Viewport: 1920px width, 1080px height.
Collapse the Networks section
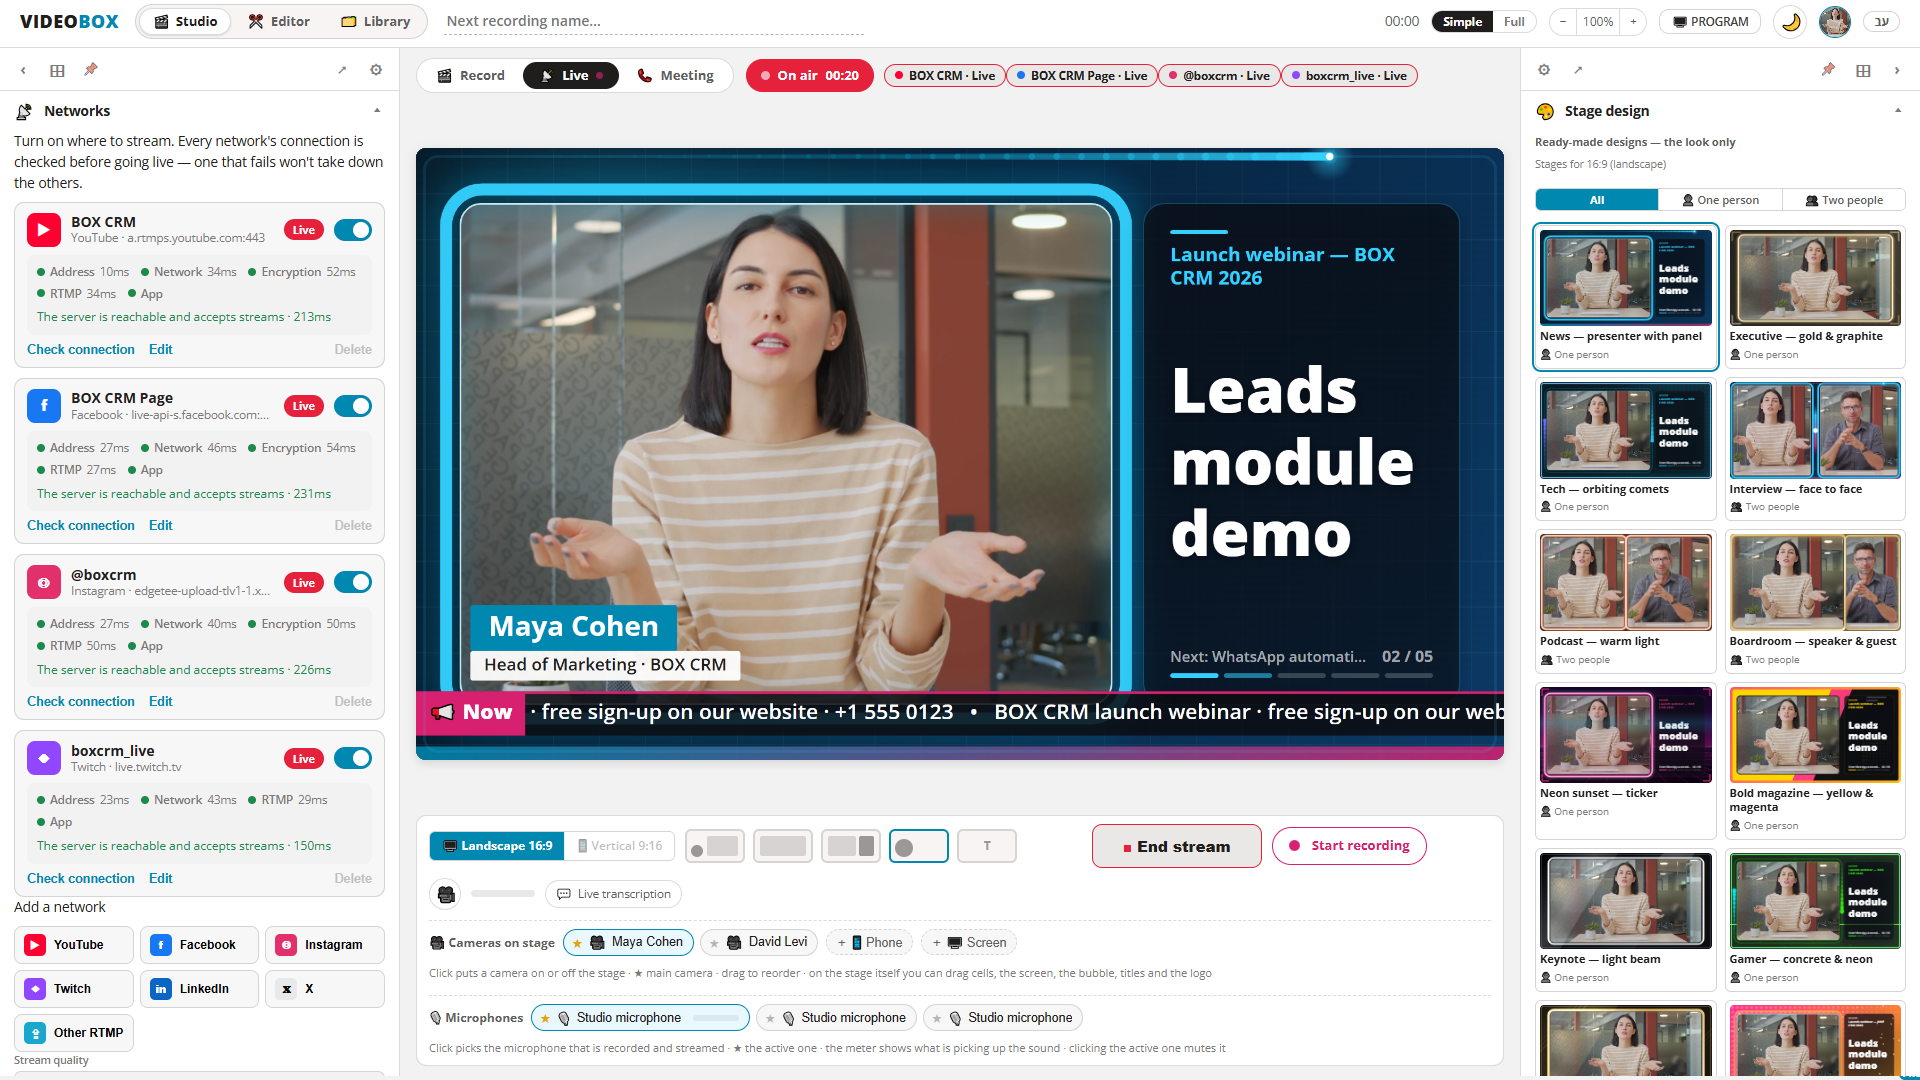(377, 111)
